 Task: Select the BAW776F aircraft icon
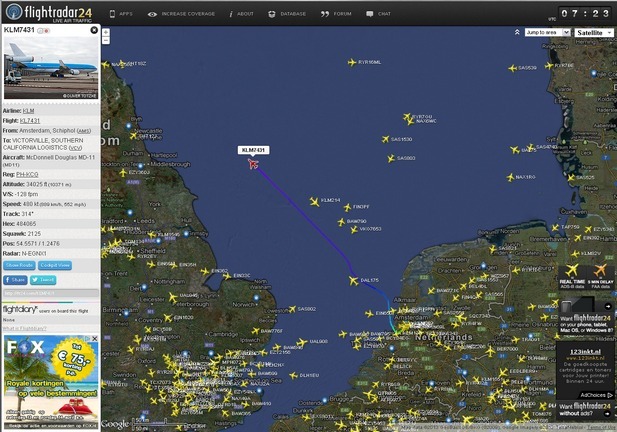255,331
